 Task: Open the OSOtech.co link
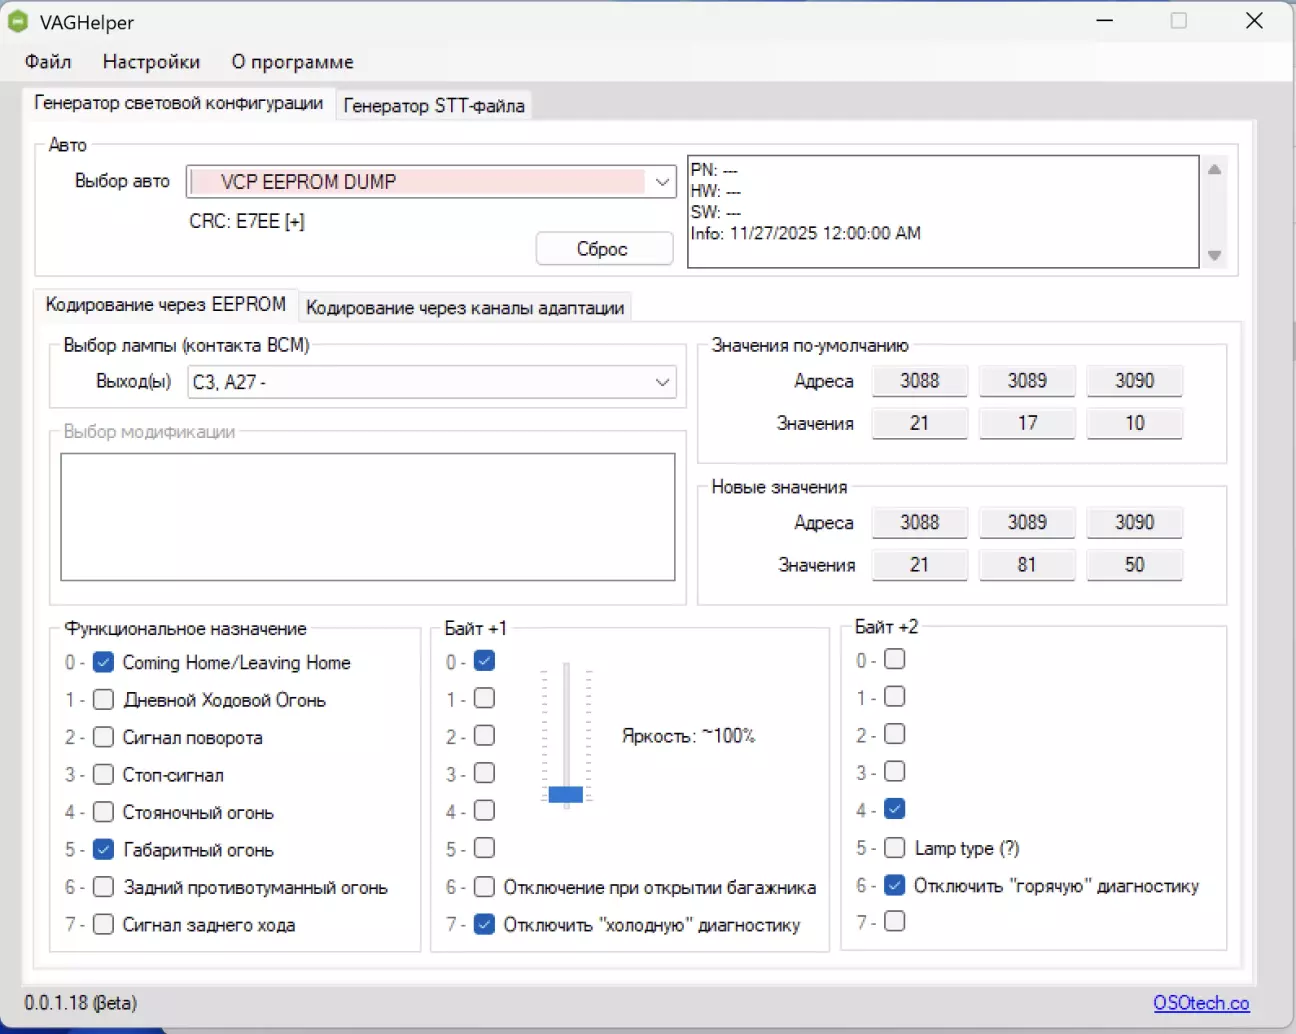pos(1201,1003)
